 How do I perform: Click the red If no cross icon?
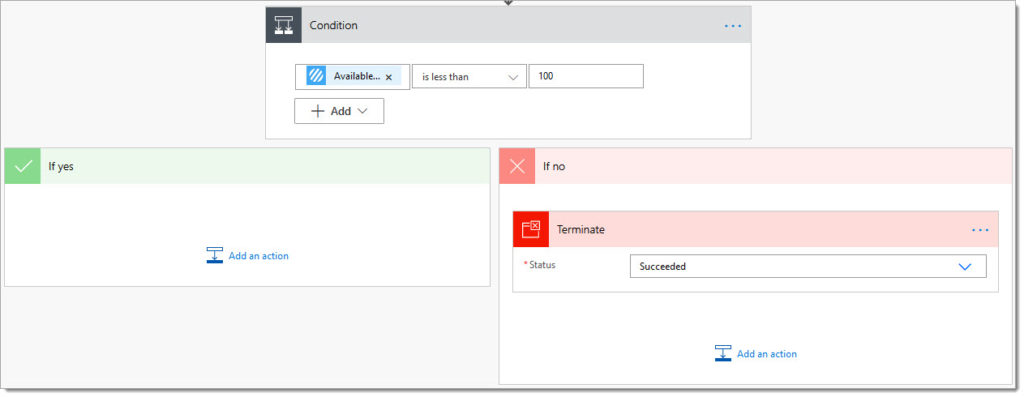[517, 166]
